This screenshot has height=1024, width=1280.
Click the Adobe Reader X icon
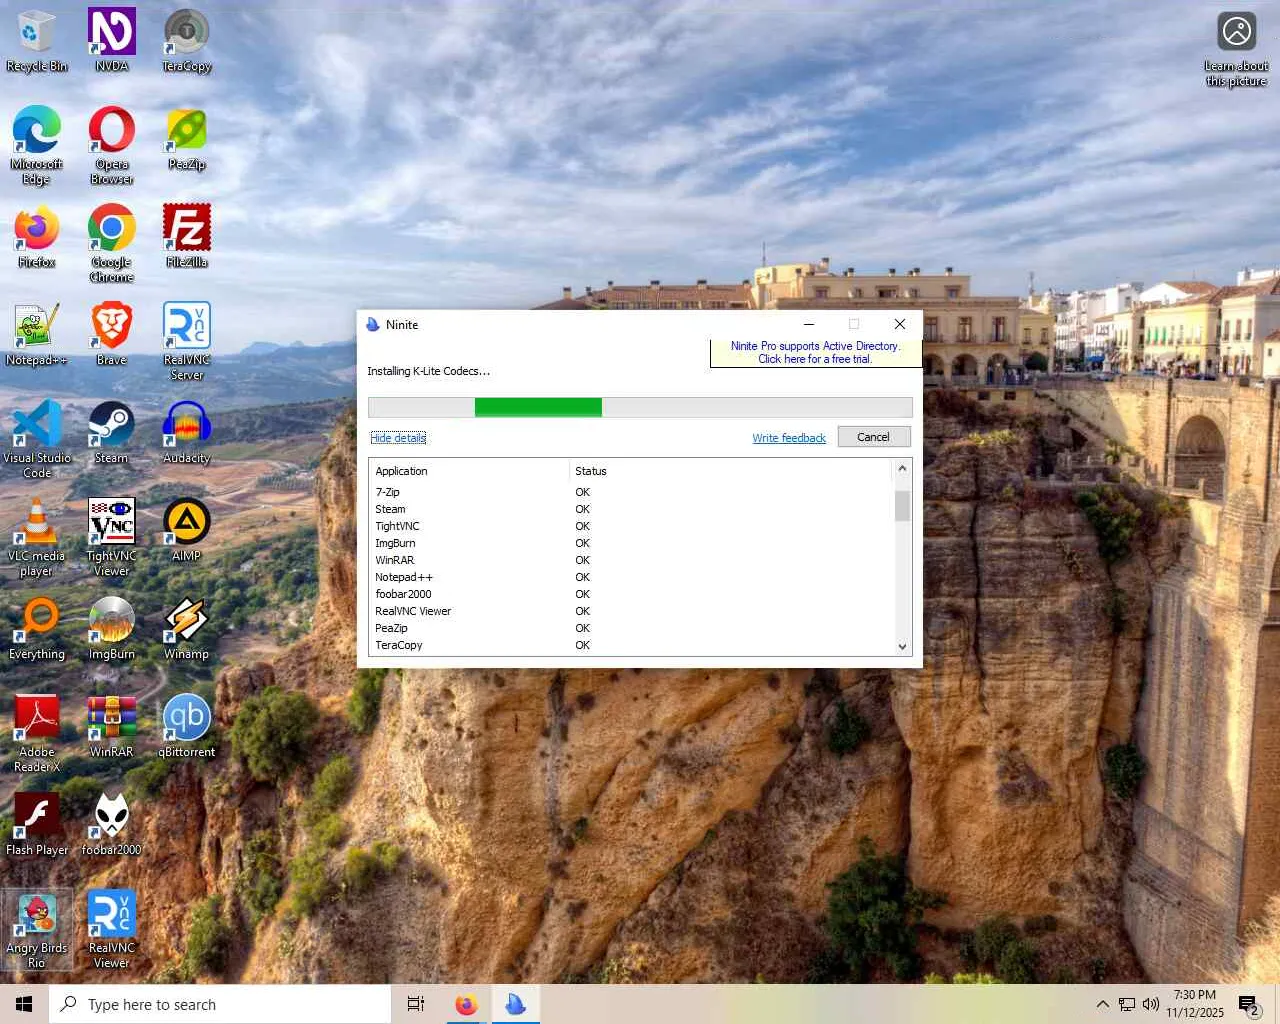click(x=37, y=734)
